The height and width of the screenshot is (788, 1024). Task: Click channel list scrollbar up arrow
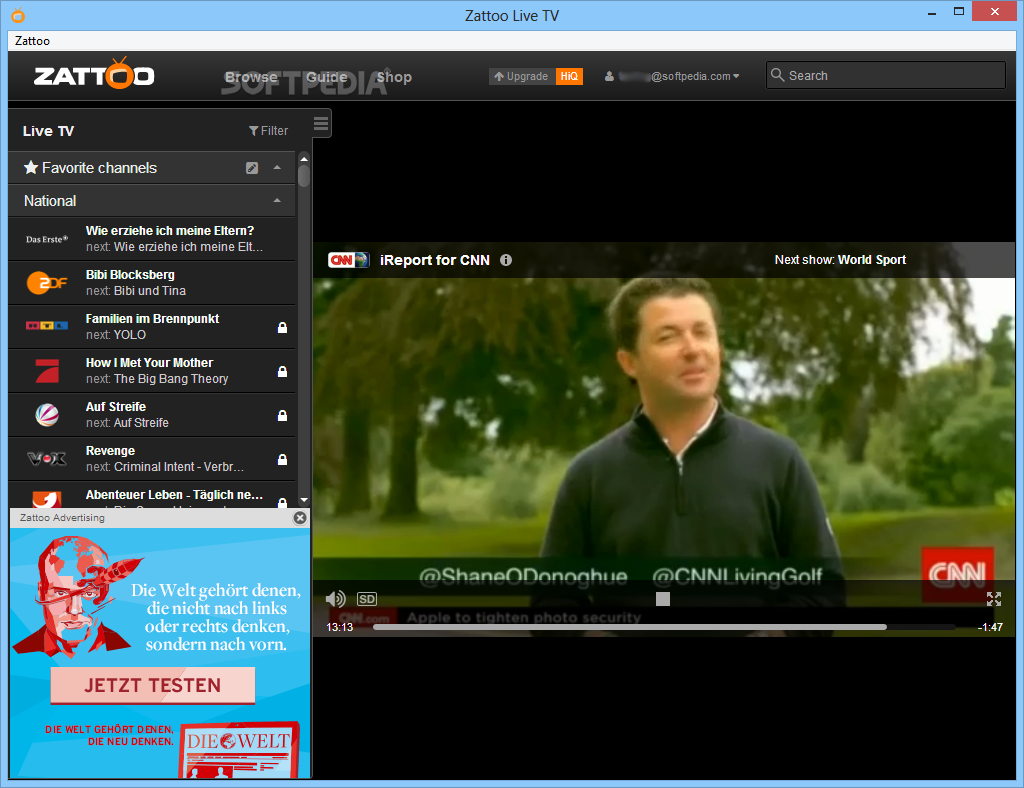pyautogui.click(x=304, y=159)
